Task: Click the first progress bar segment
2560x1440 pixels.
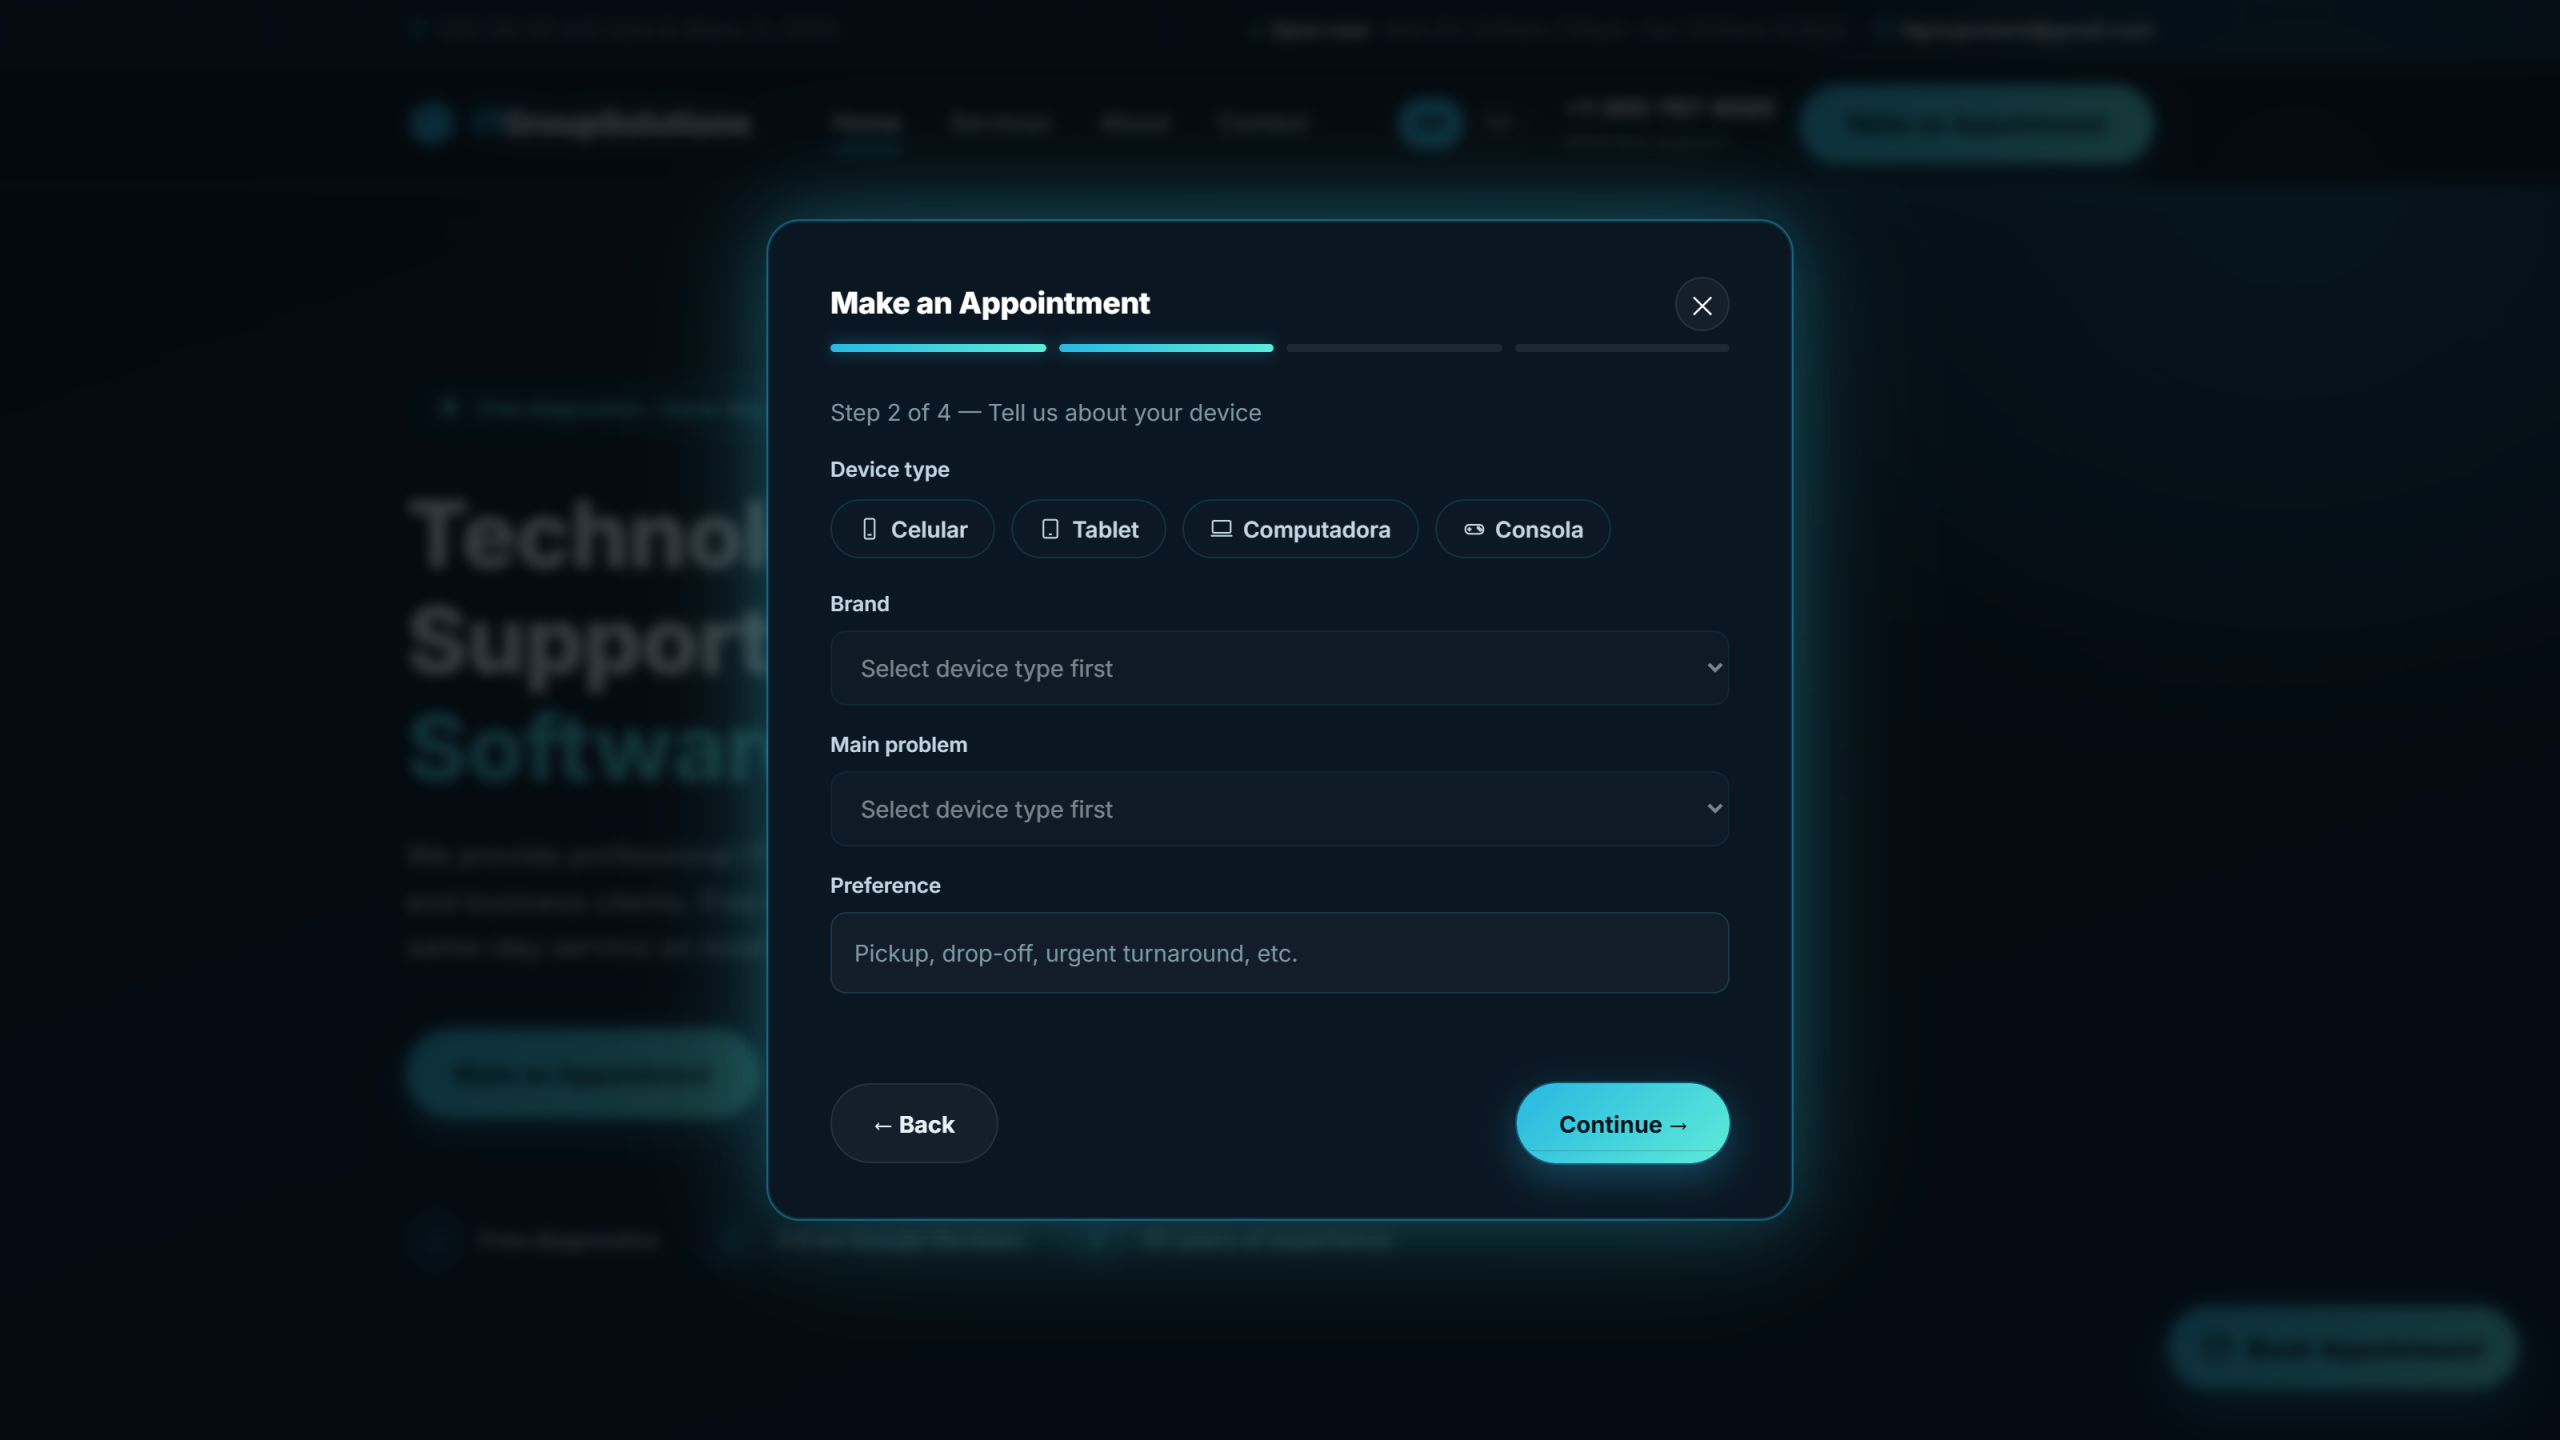Action: [938, 348]
